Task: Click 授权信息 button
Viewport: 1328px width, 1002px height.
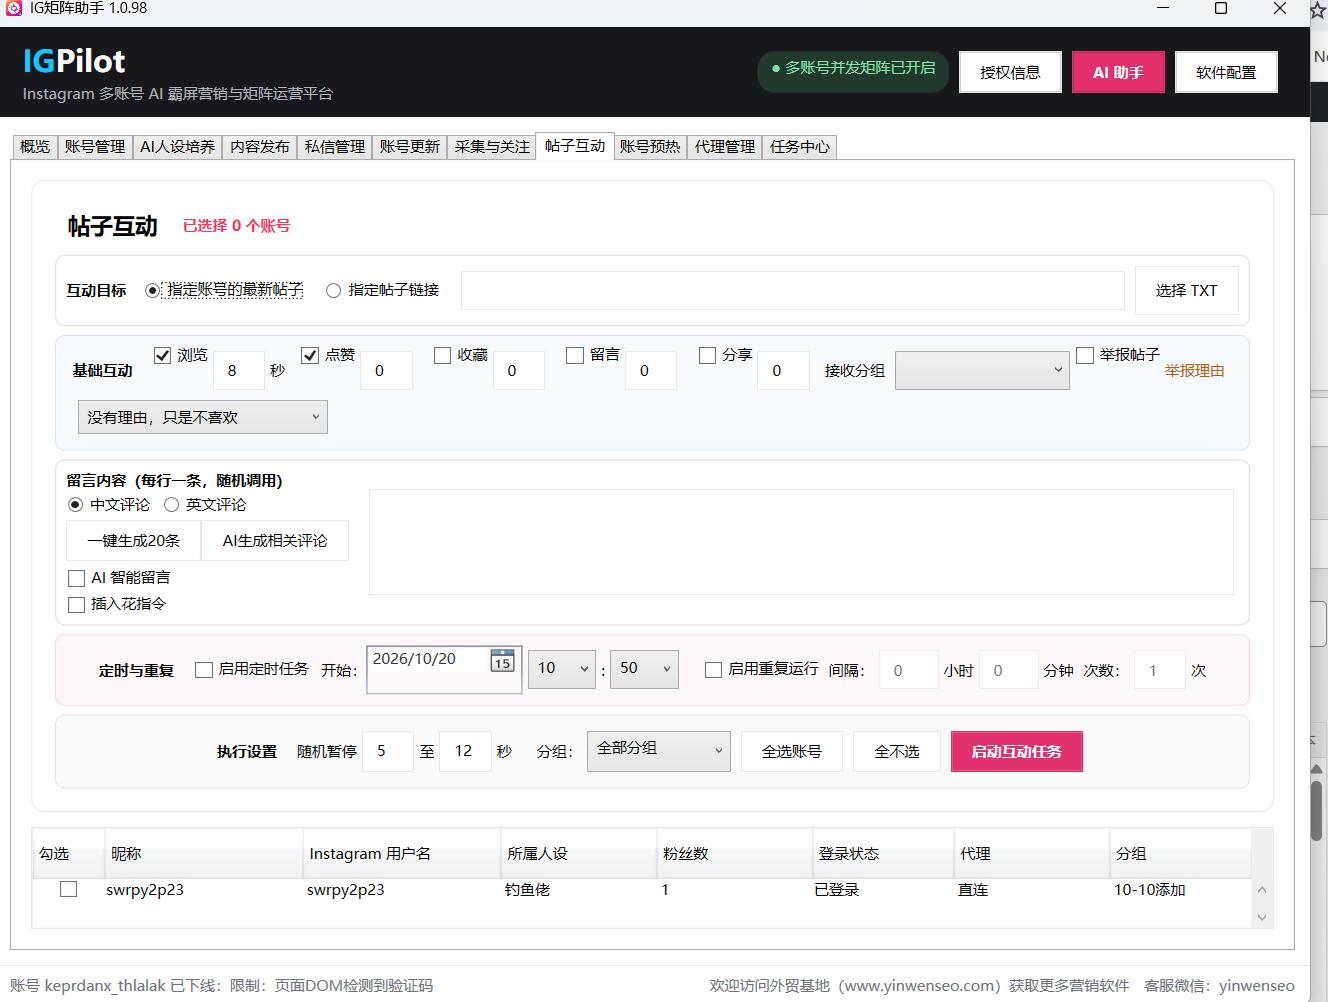Action: (1010, 72)
